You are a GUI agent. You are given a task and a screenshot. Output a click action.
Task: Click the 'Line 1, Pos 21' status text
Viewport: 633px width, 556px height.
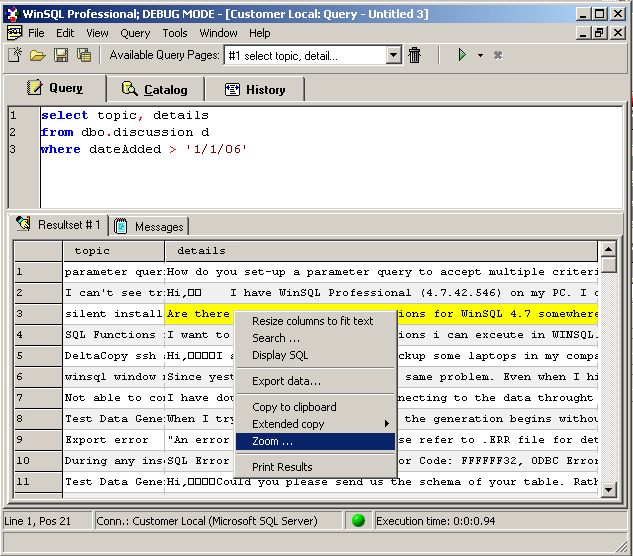[38, 521]
